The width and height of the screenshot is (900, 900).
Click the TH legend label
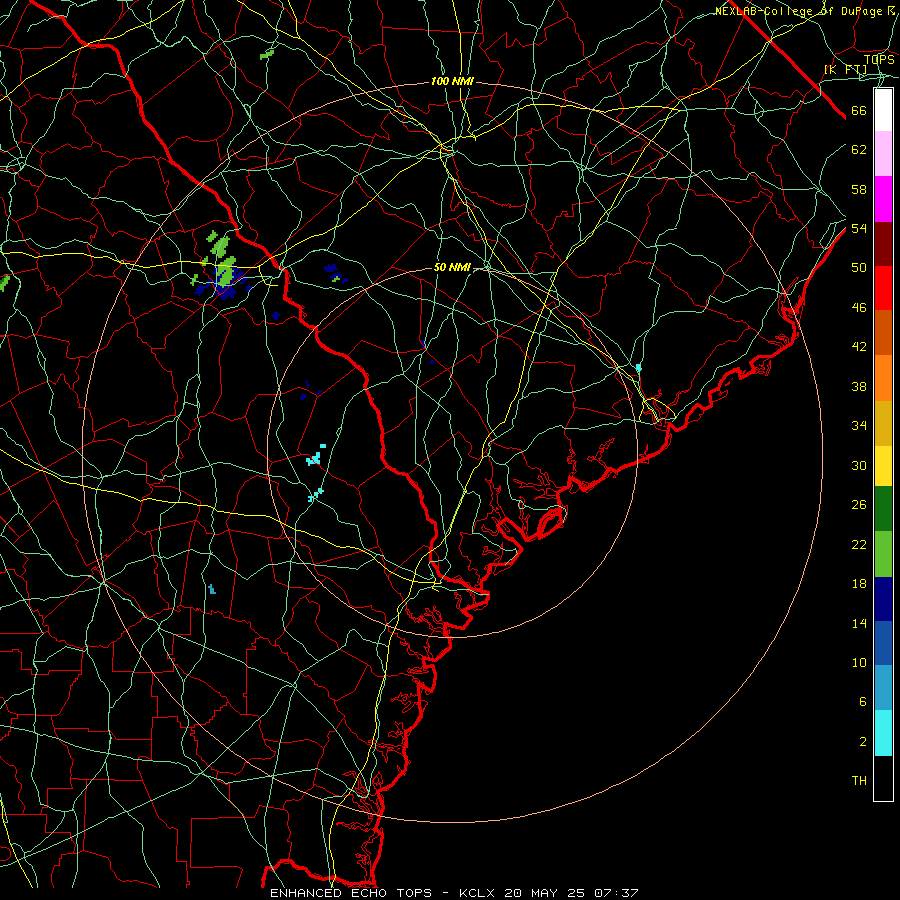click(859, 781)
